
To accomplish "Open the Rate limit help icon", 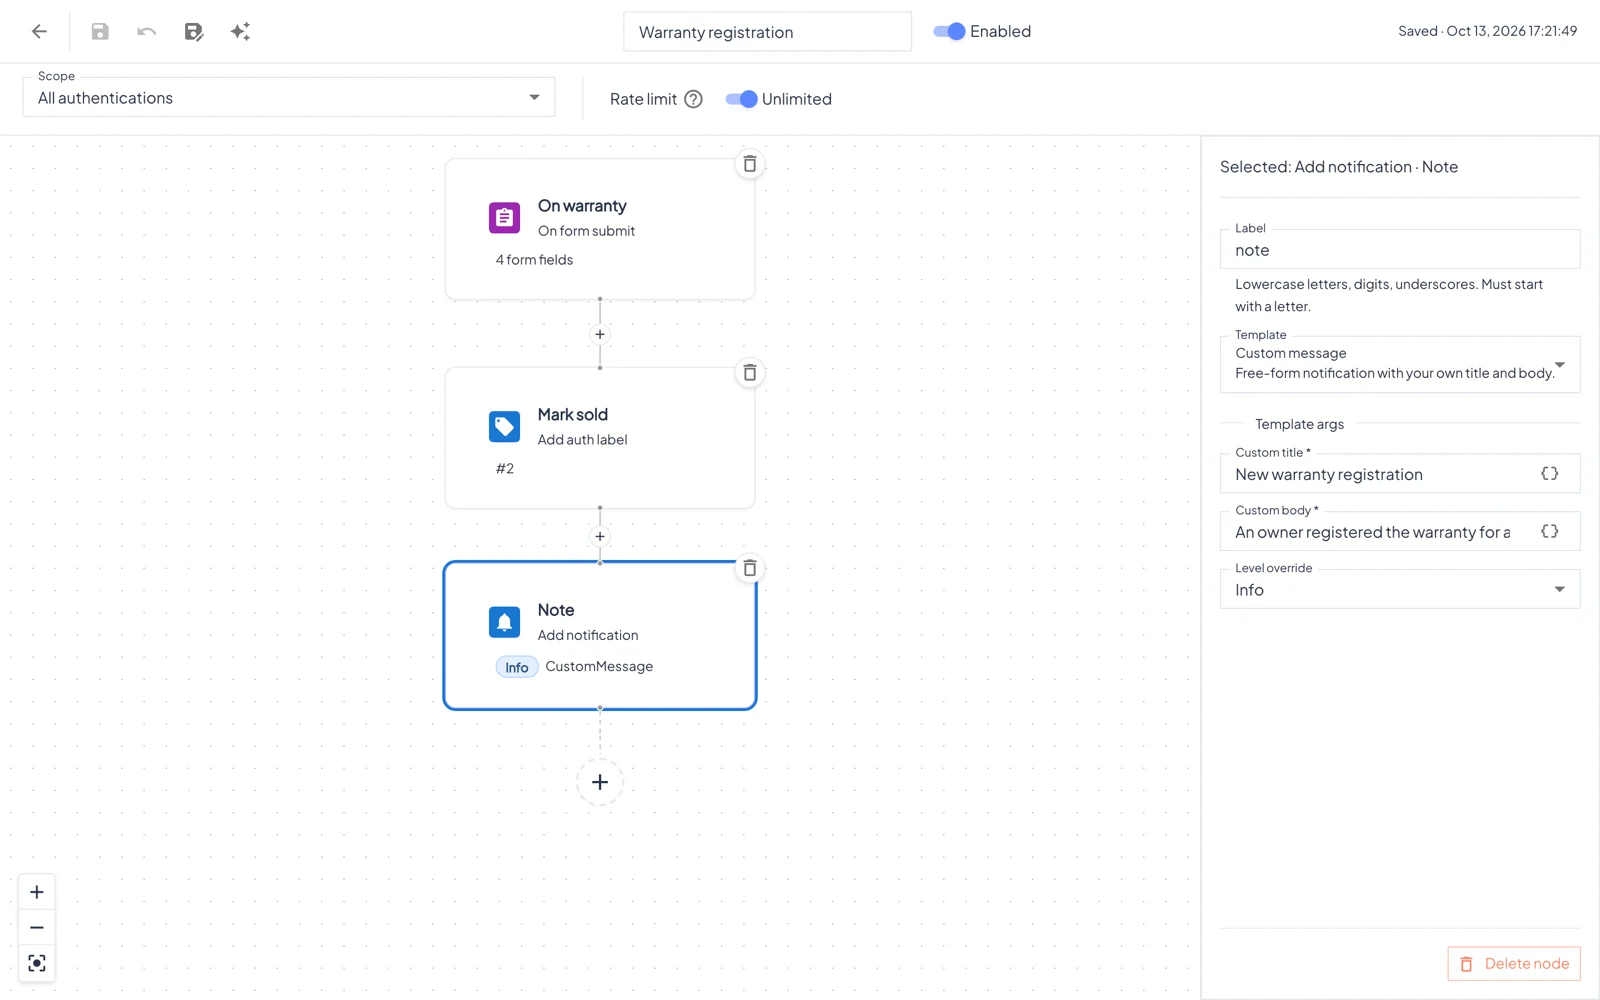I will tap(693, 99).
